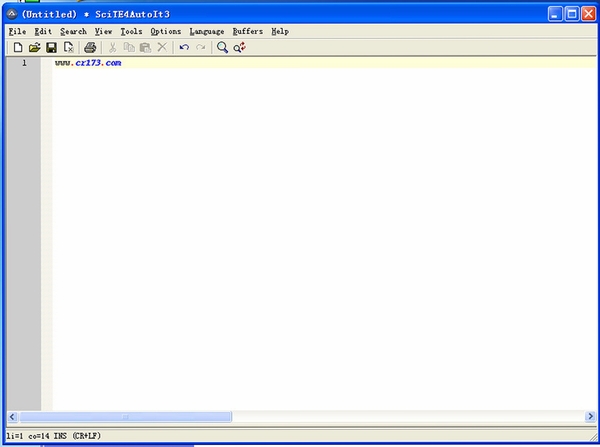Save the file with floppy disk icon
600x447 pixels.
click(x=51, y=47)
